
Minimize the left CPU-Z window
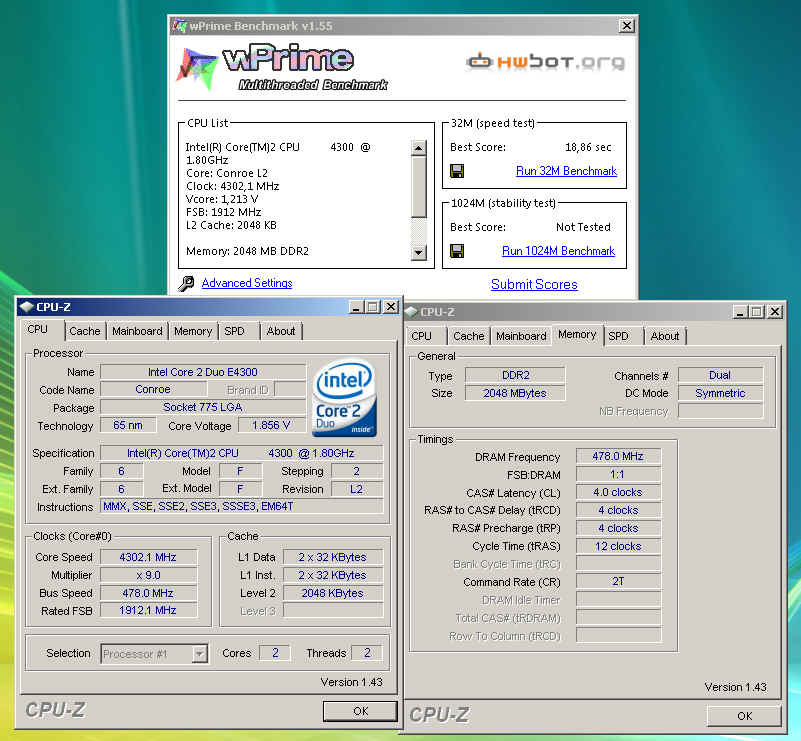[356, 306]
